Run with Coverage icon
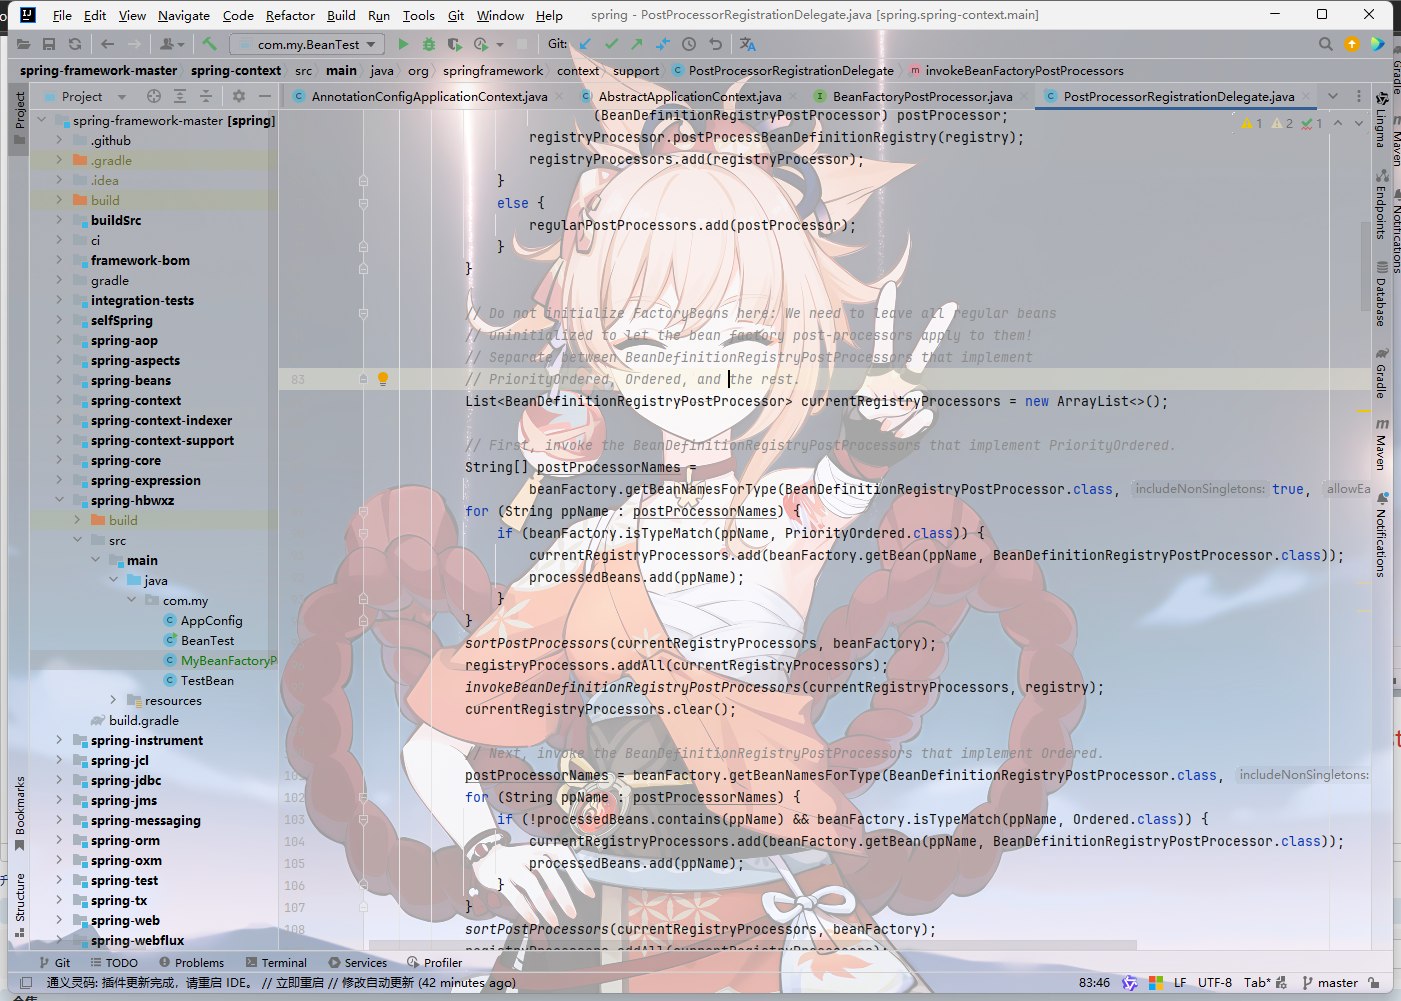The height and width of the screenshot is (1001, 1401). pos(455,44)
